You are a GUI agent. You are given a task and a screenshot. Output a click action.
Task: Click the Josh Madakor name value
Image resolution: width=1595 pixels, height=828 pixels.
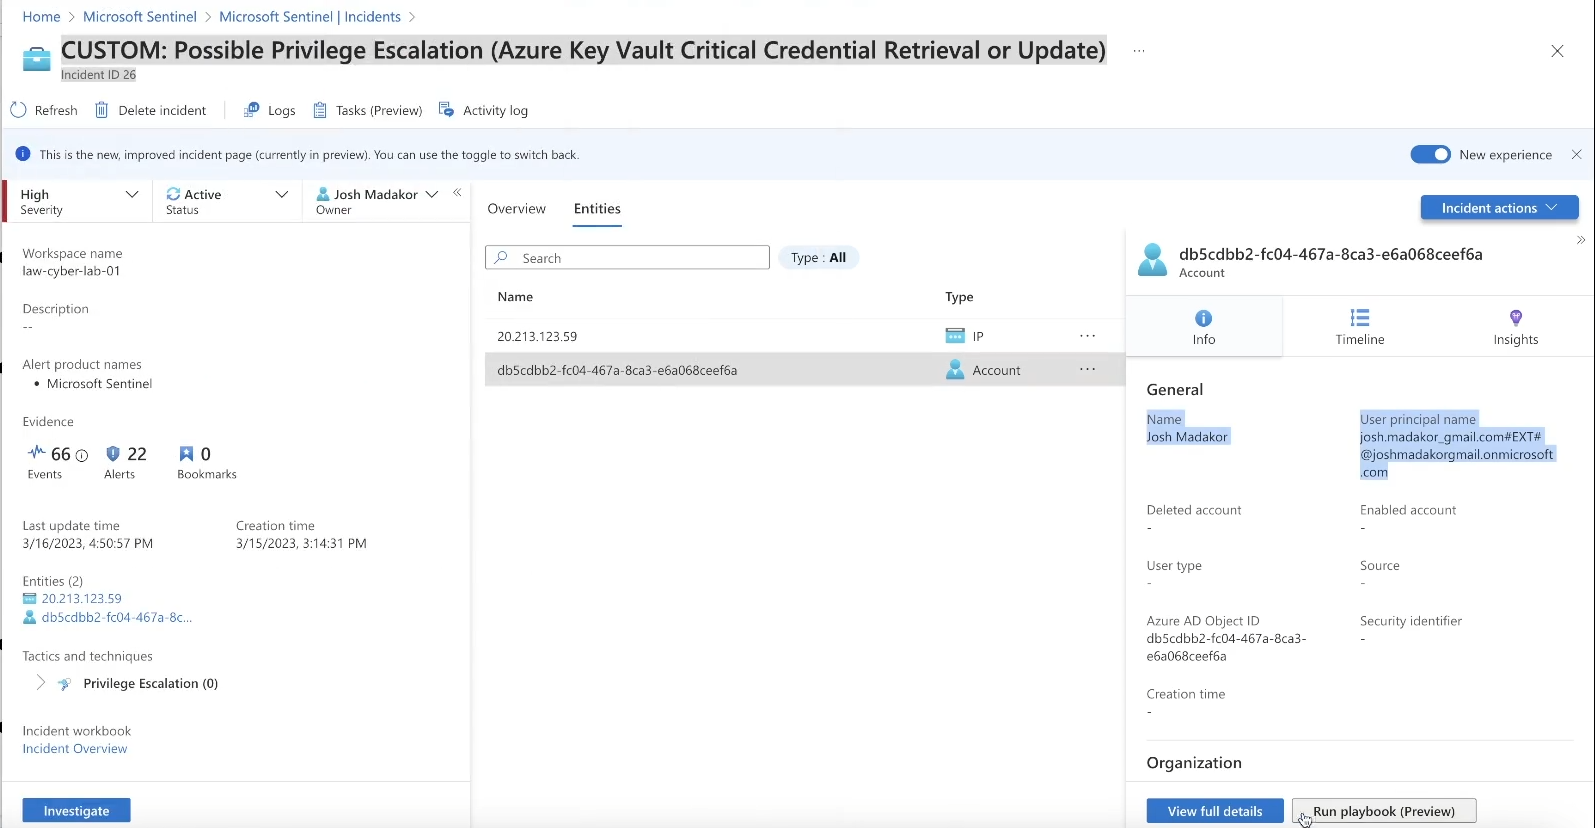click(1187, 437)
